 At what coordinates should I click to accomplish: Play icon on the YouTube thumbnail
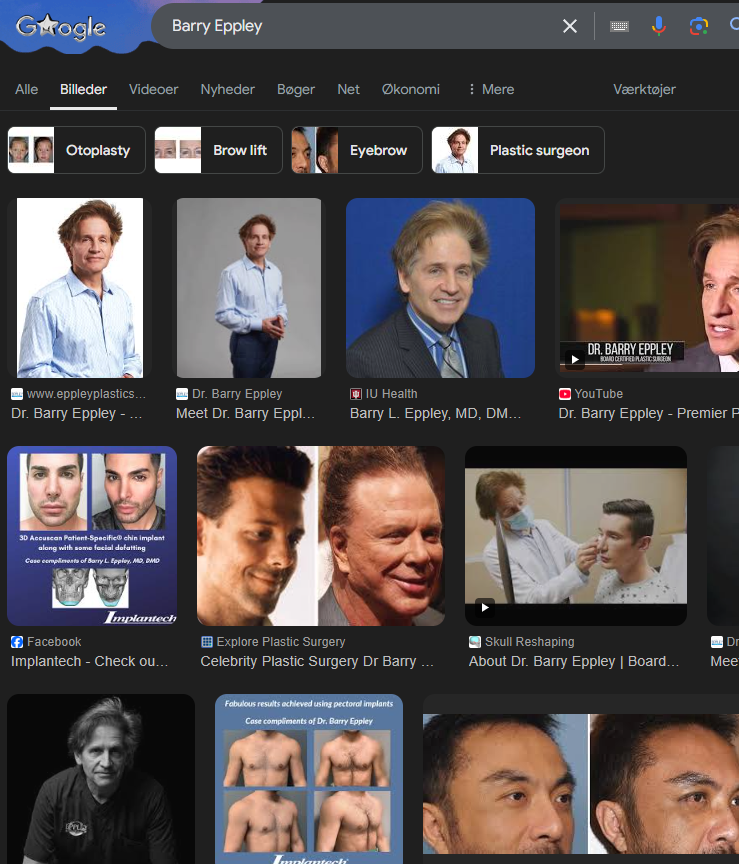click(575, 359)
